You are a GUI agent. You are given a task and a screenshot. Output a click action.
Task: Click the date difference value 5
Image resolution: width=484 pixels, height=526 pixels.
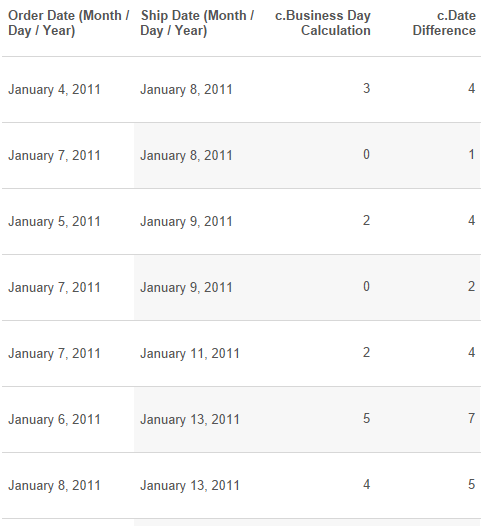[x=472, y=484]
